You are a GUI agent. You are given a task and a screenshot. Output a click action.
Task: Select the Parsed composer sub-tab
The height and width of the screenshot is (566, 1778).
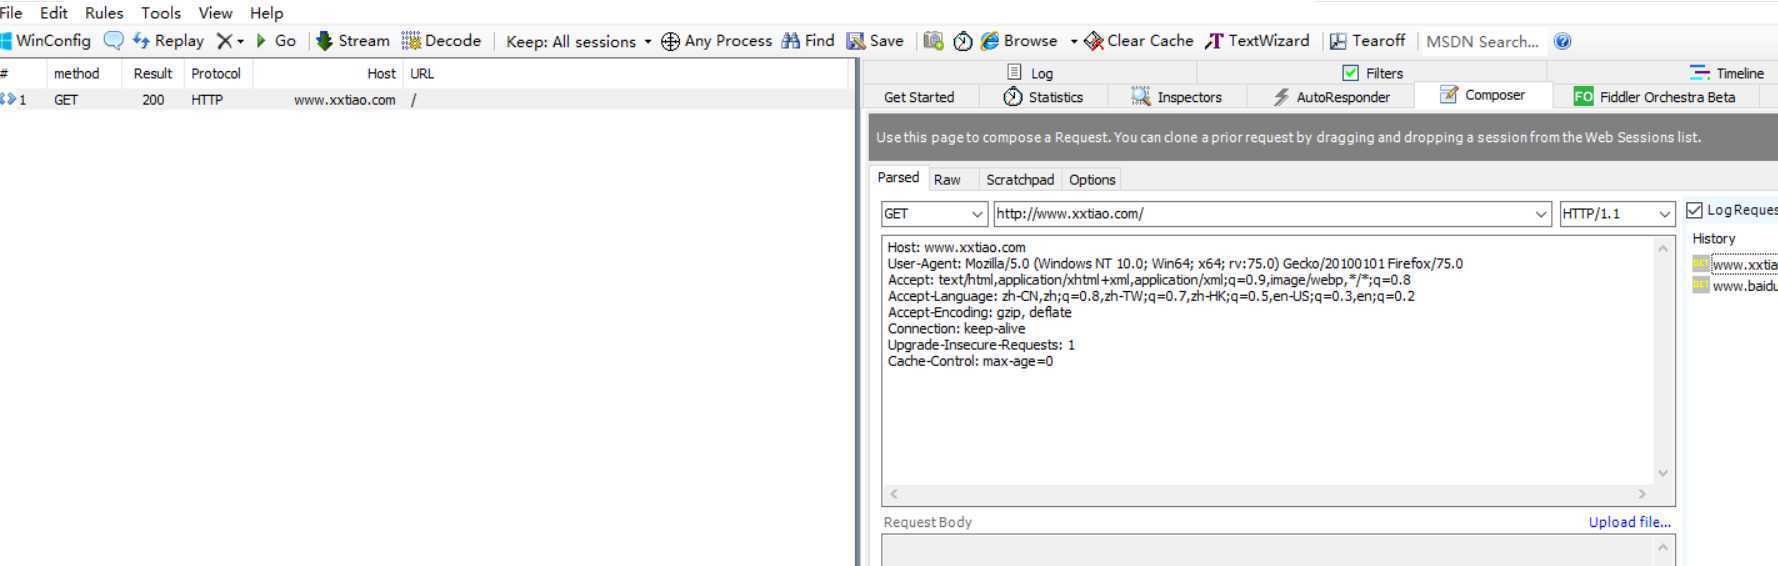898,178
